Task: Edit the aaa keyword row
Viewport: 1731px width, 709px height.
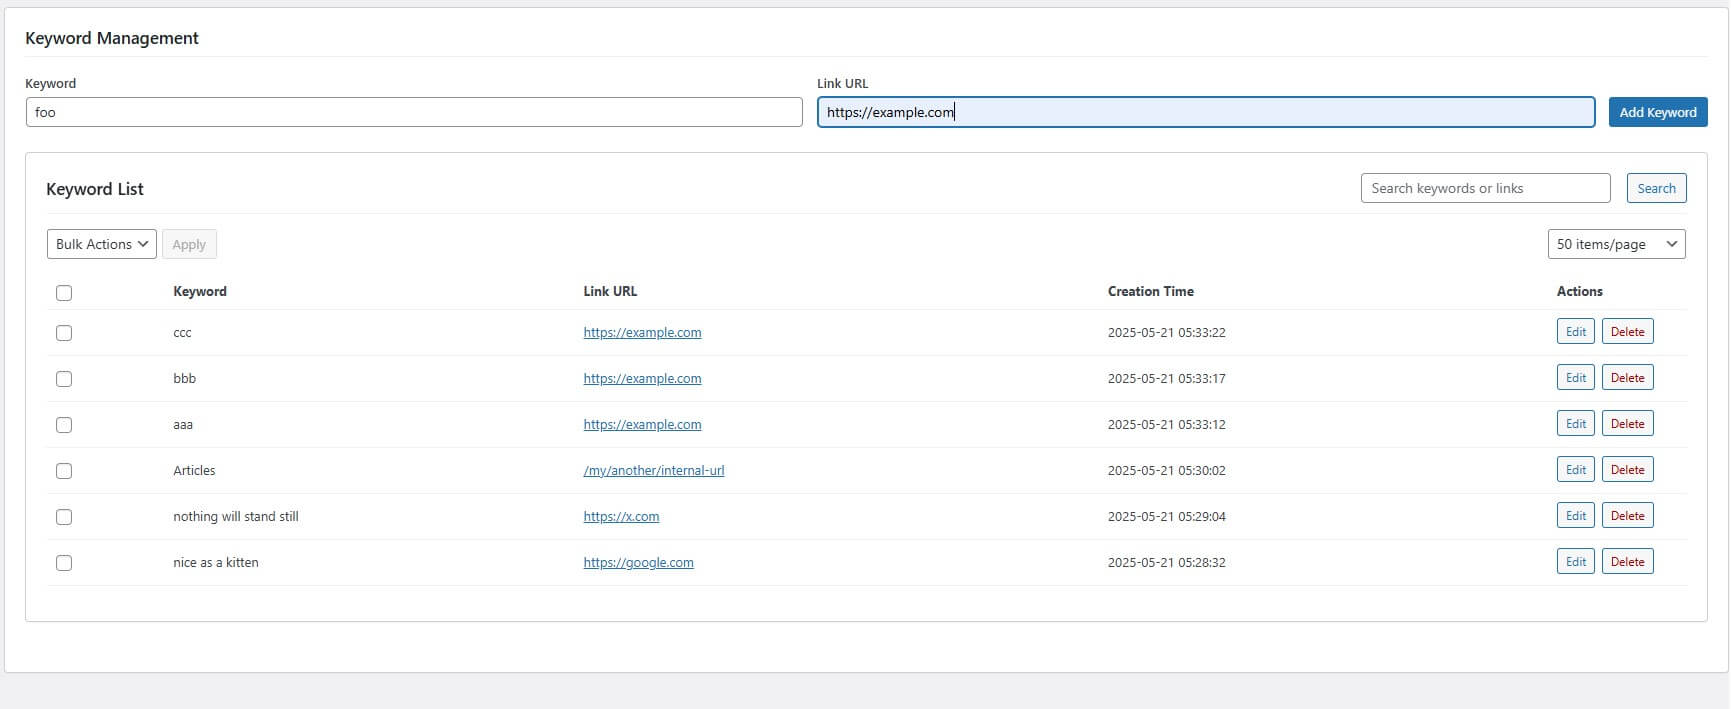Action: point(1576,424)
